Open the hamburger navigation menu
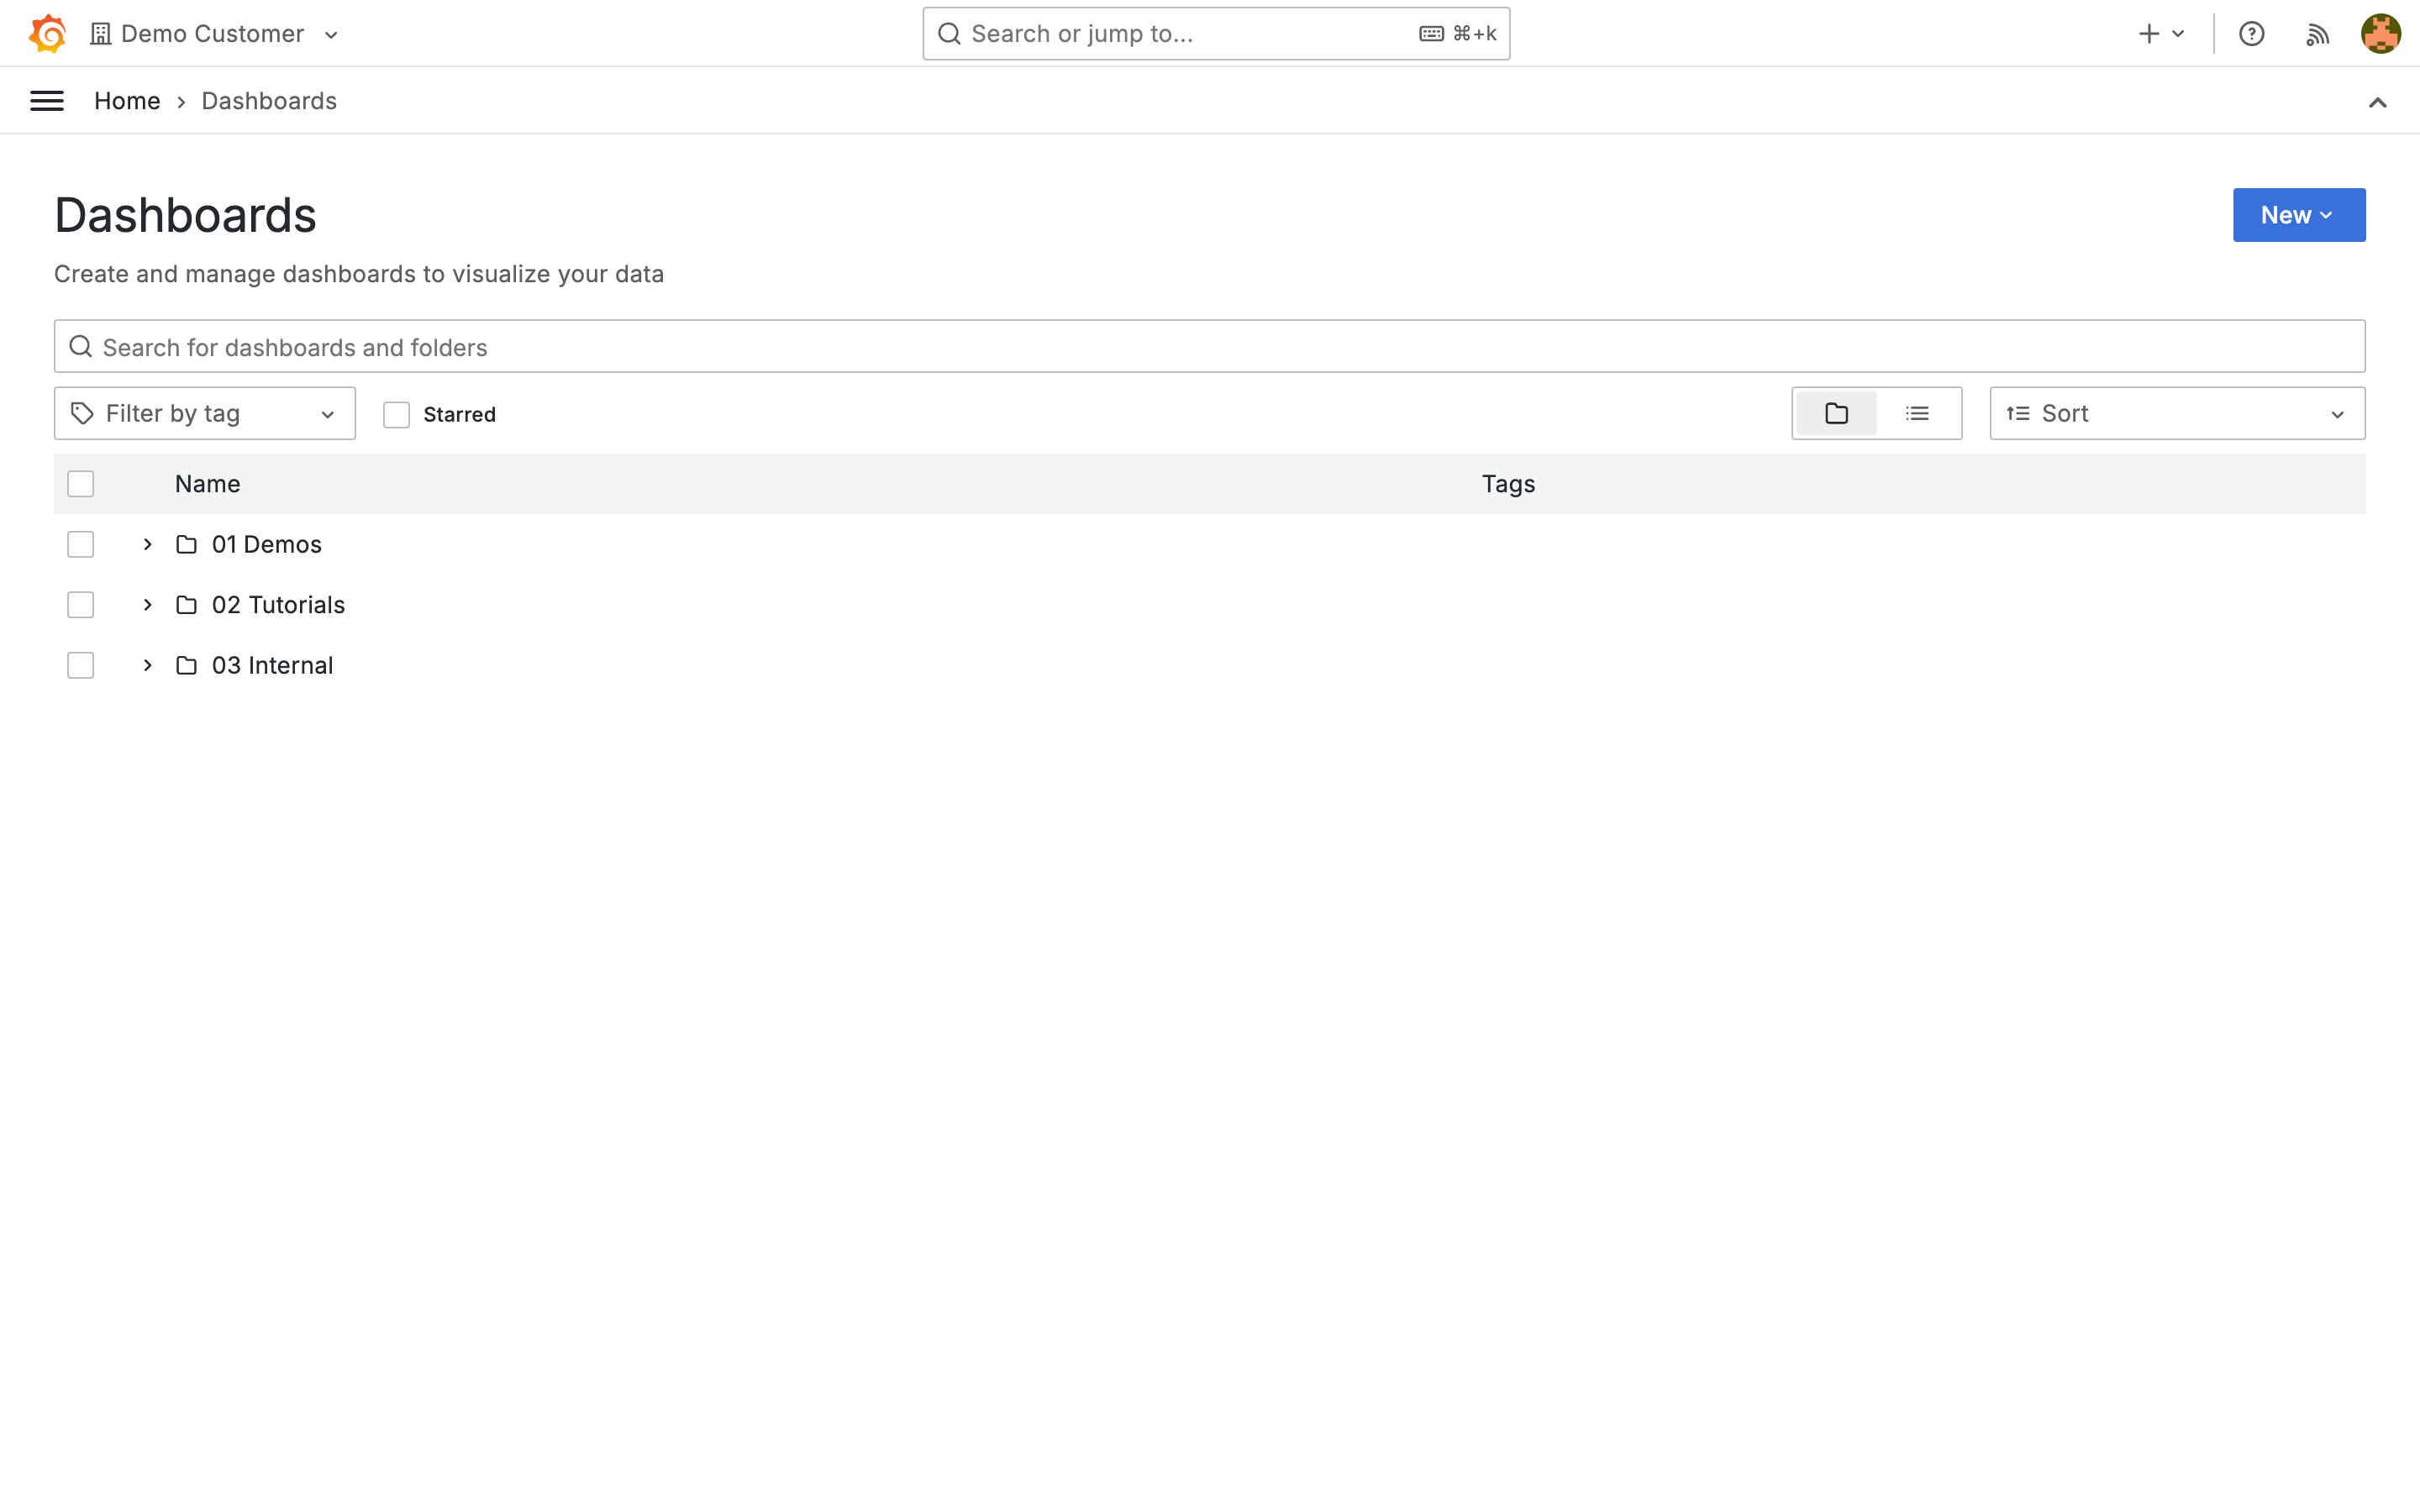 click(x=47, y=101)
